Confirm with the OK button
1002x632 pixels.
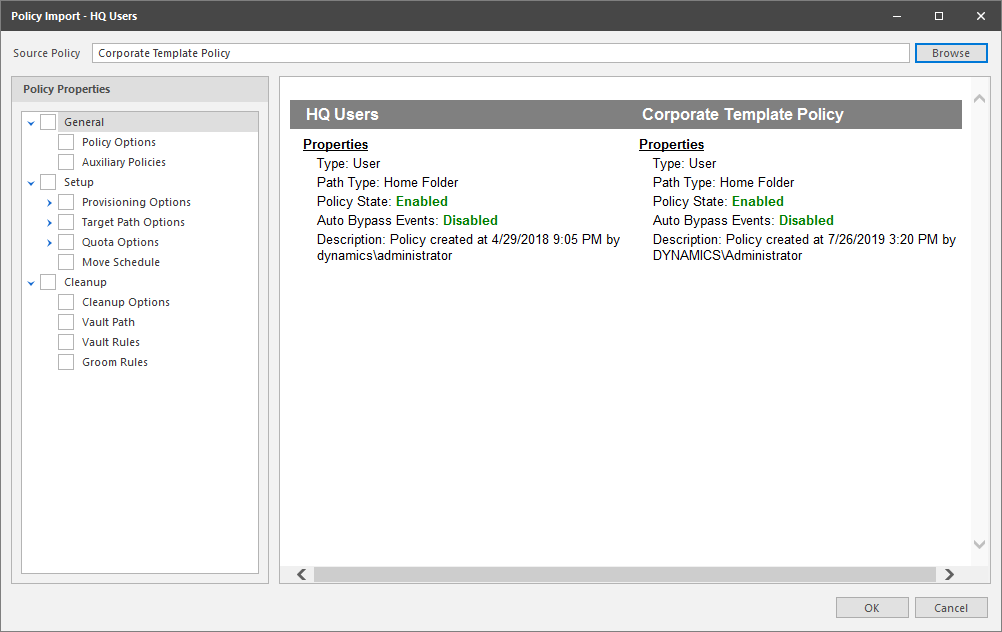click(872, 608)
